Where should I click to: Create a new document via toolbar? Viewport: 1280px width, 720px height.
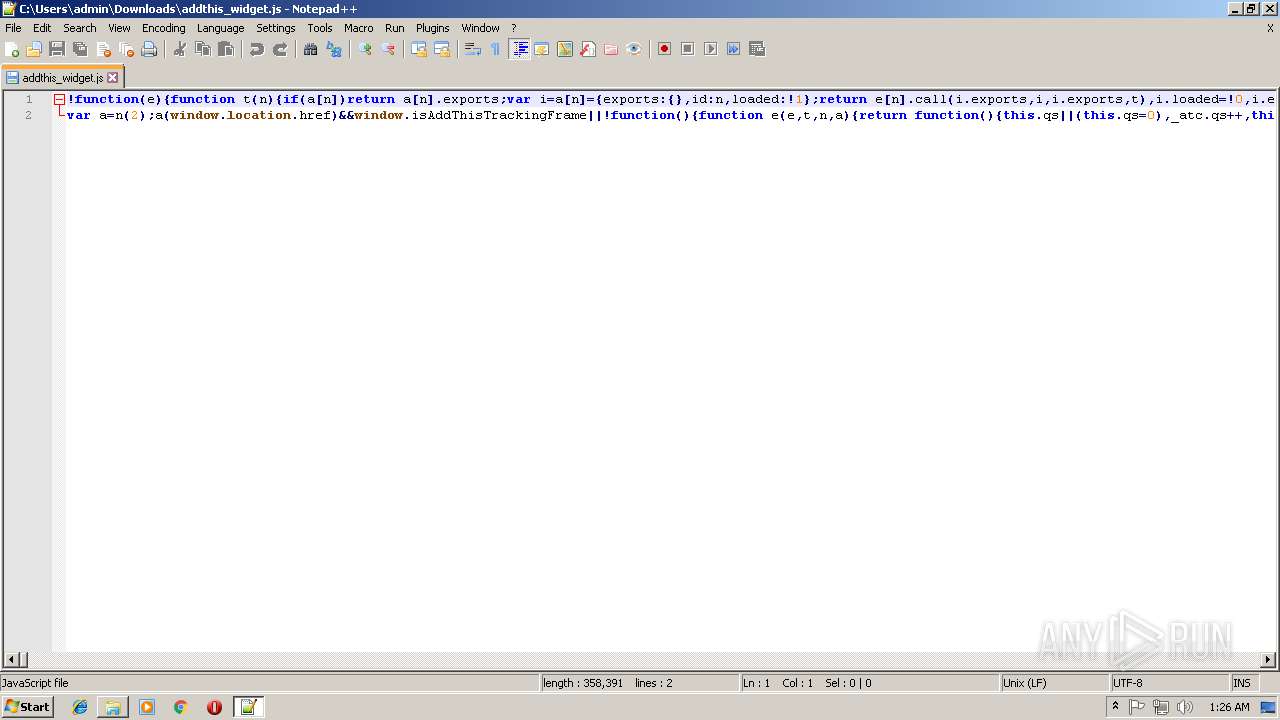(12, 49)
